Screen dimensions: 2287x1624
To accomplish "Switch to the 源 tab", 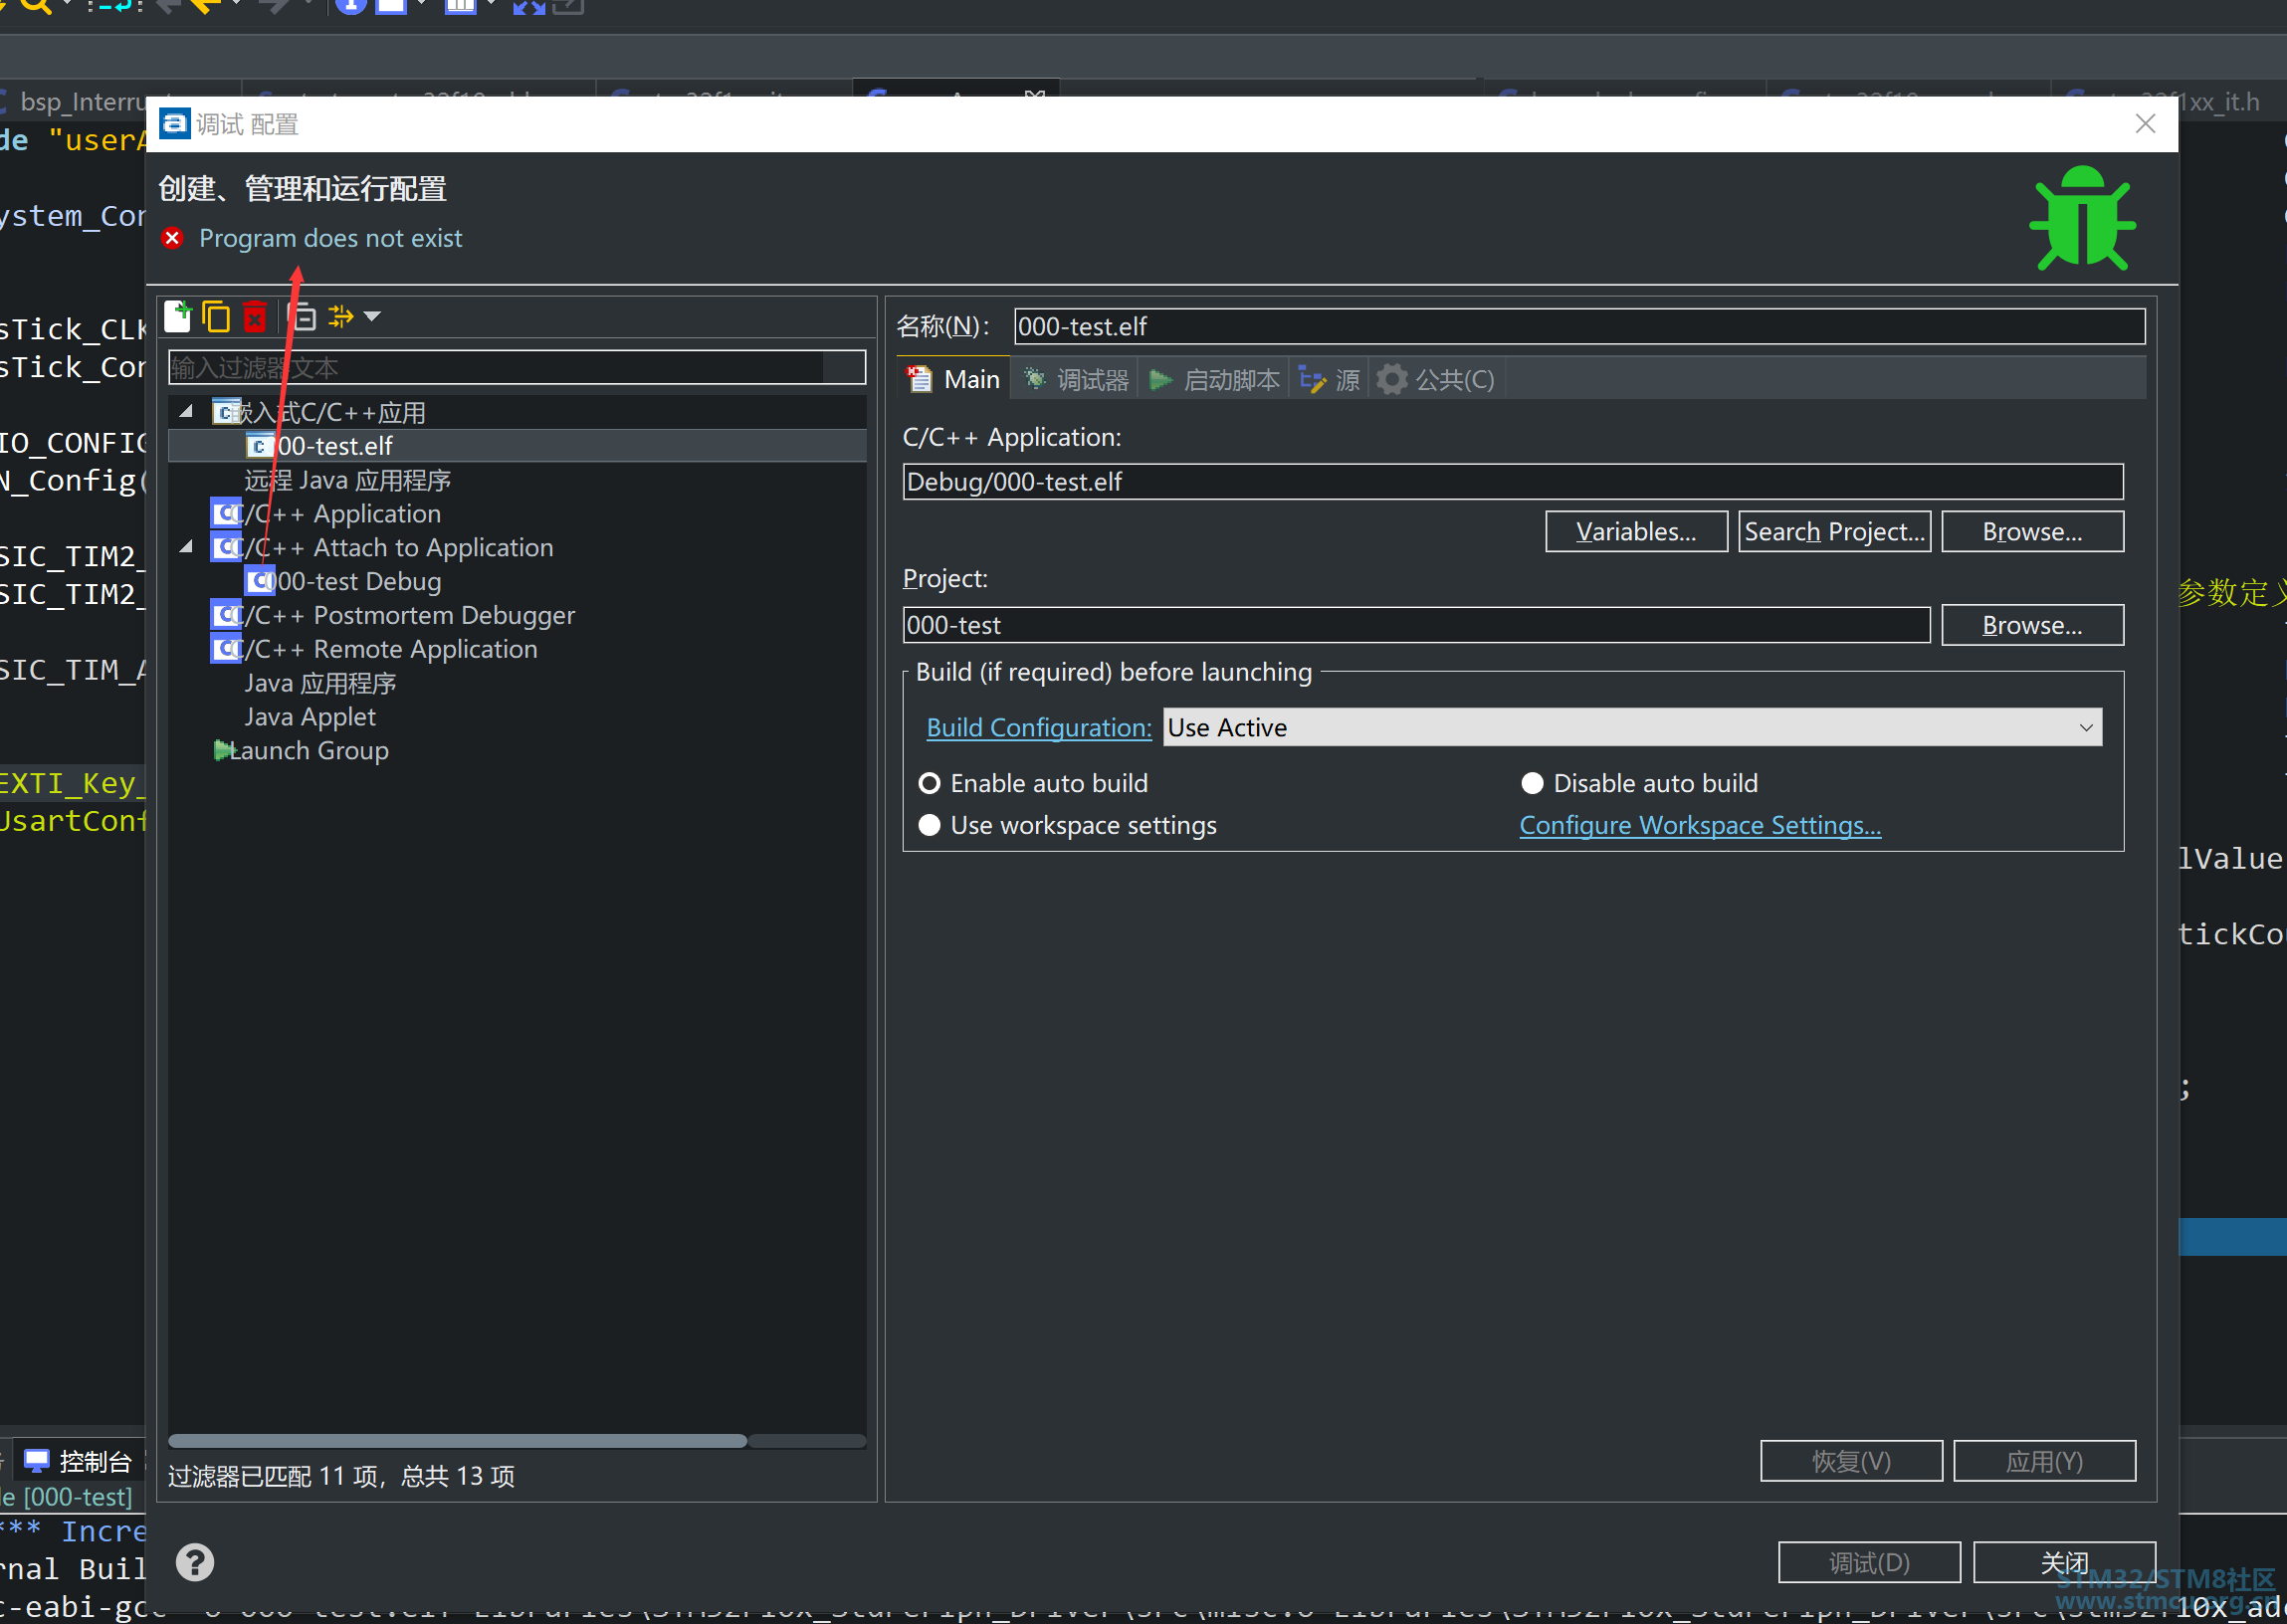I will [x=1329, y=380].
